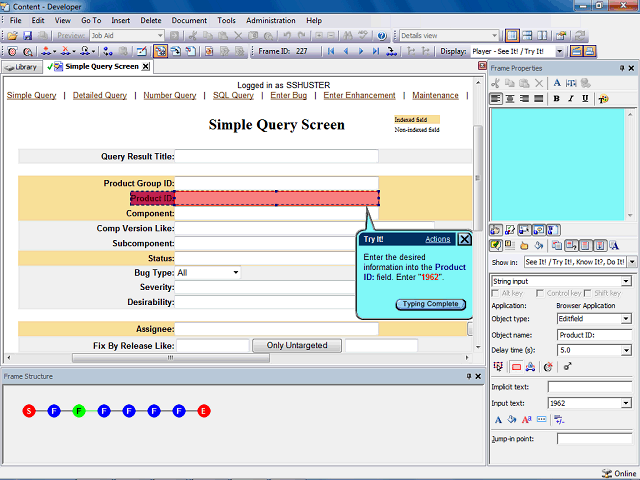
Task: Center align bubble text
Action: [x=510, y=99]
